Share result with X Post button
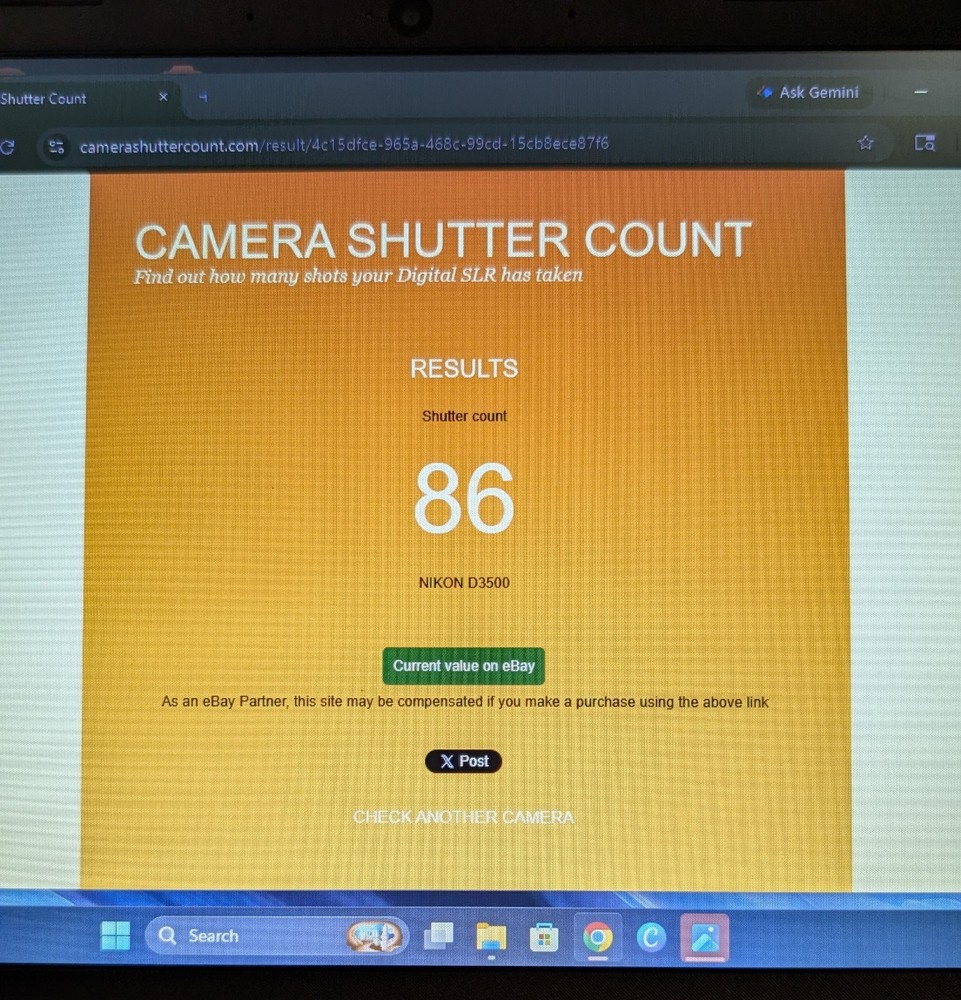The height and width of the screenshot is (1000, 961). pos(464,761)
